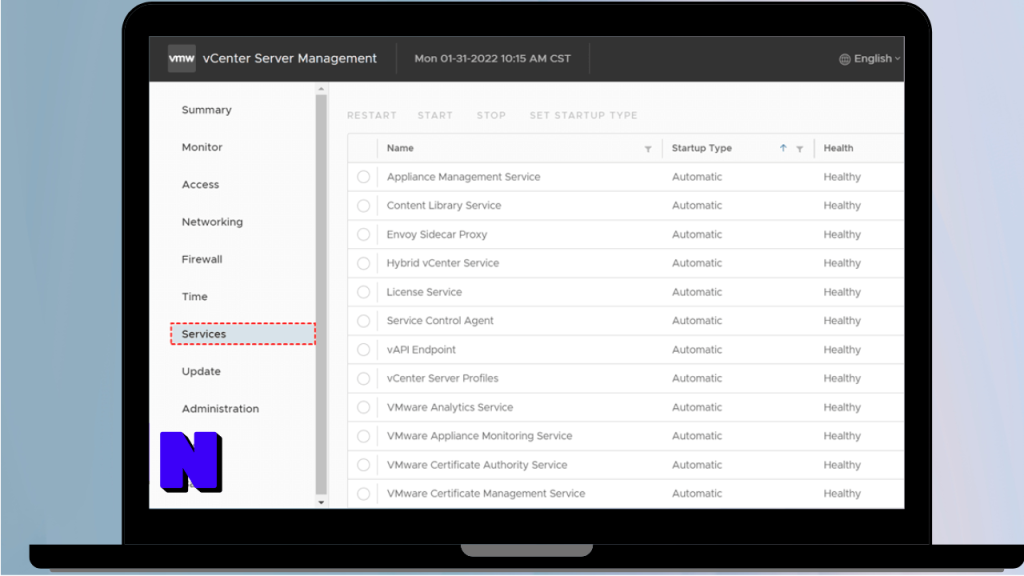Click Service Control Agent name
Image resolution: width=1024 pixels, height=576 pixels.
click(x=440, y=321)
